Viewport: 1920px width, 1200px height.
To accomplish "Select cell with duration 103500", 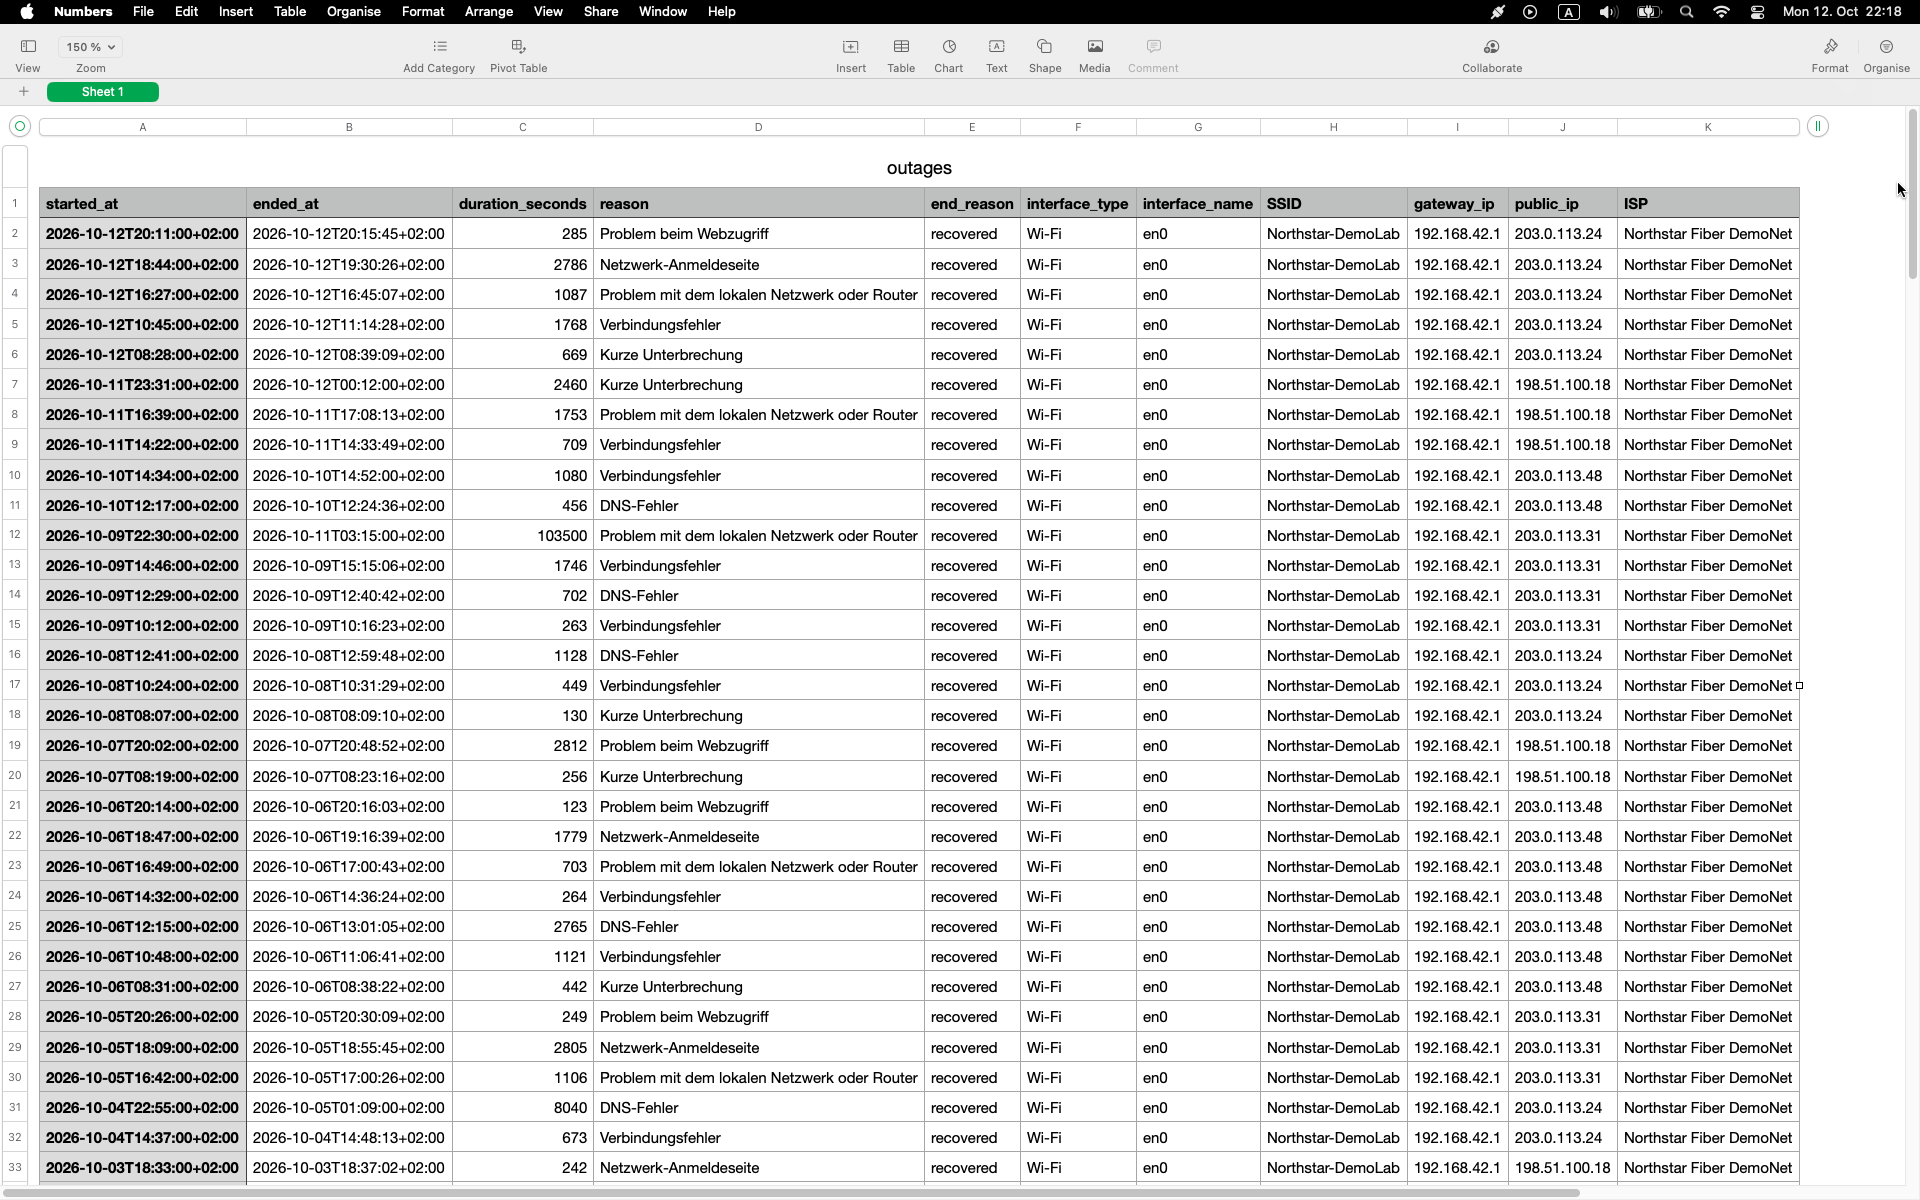I will tap(523, 536).
